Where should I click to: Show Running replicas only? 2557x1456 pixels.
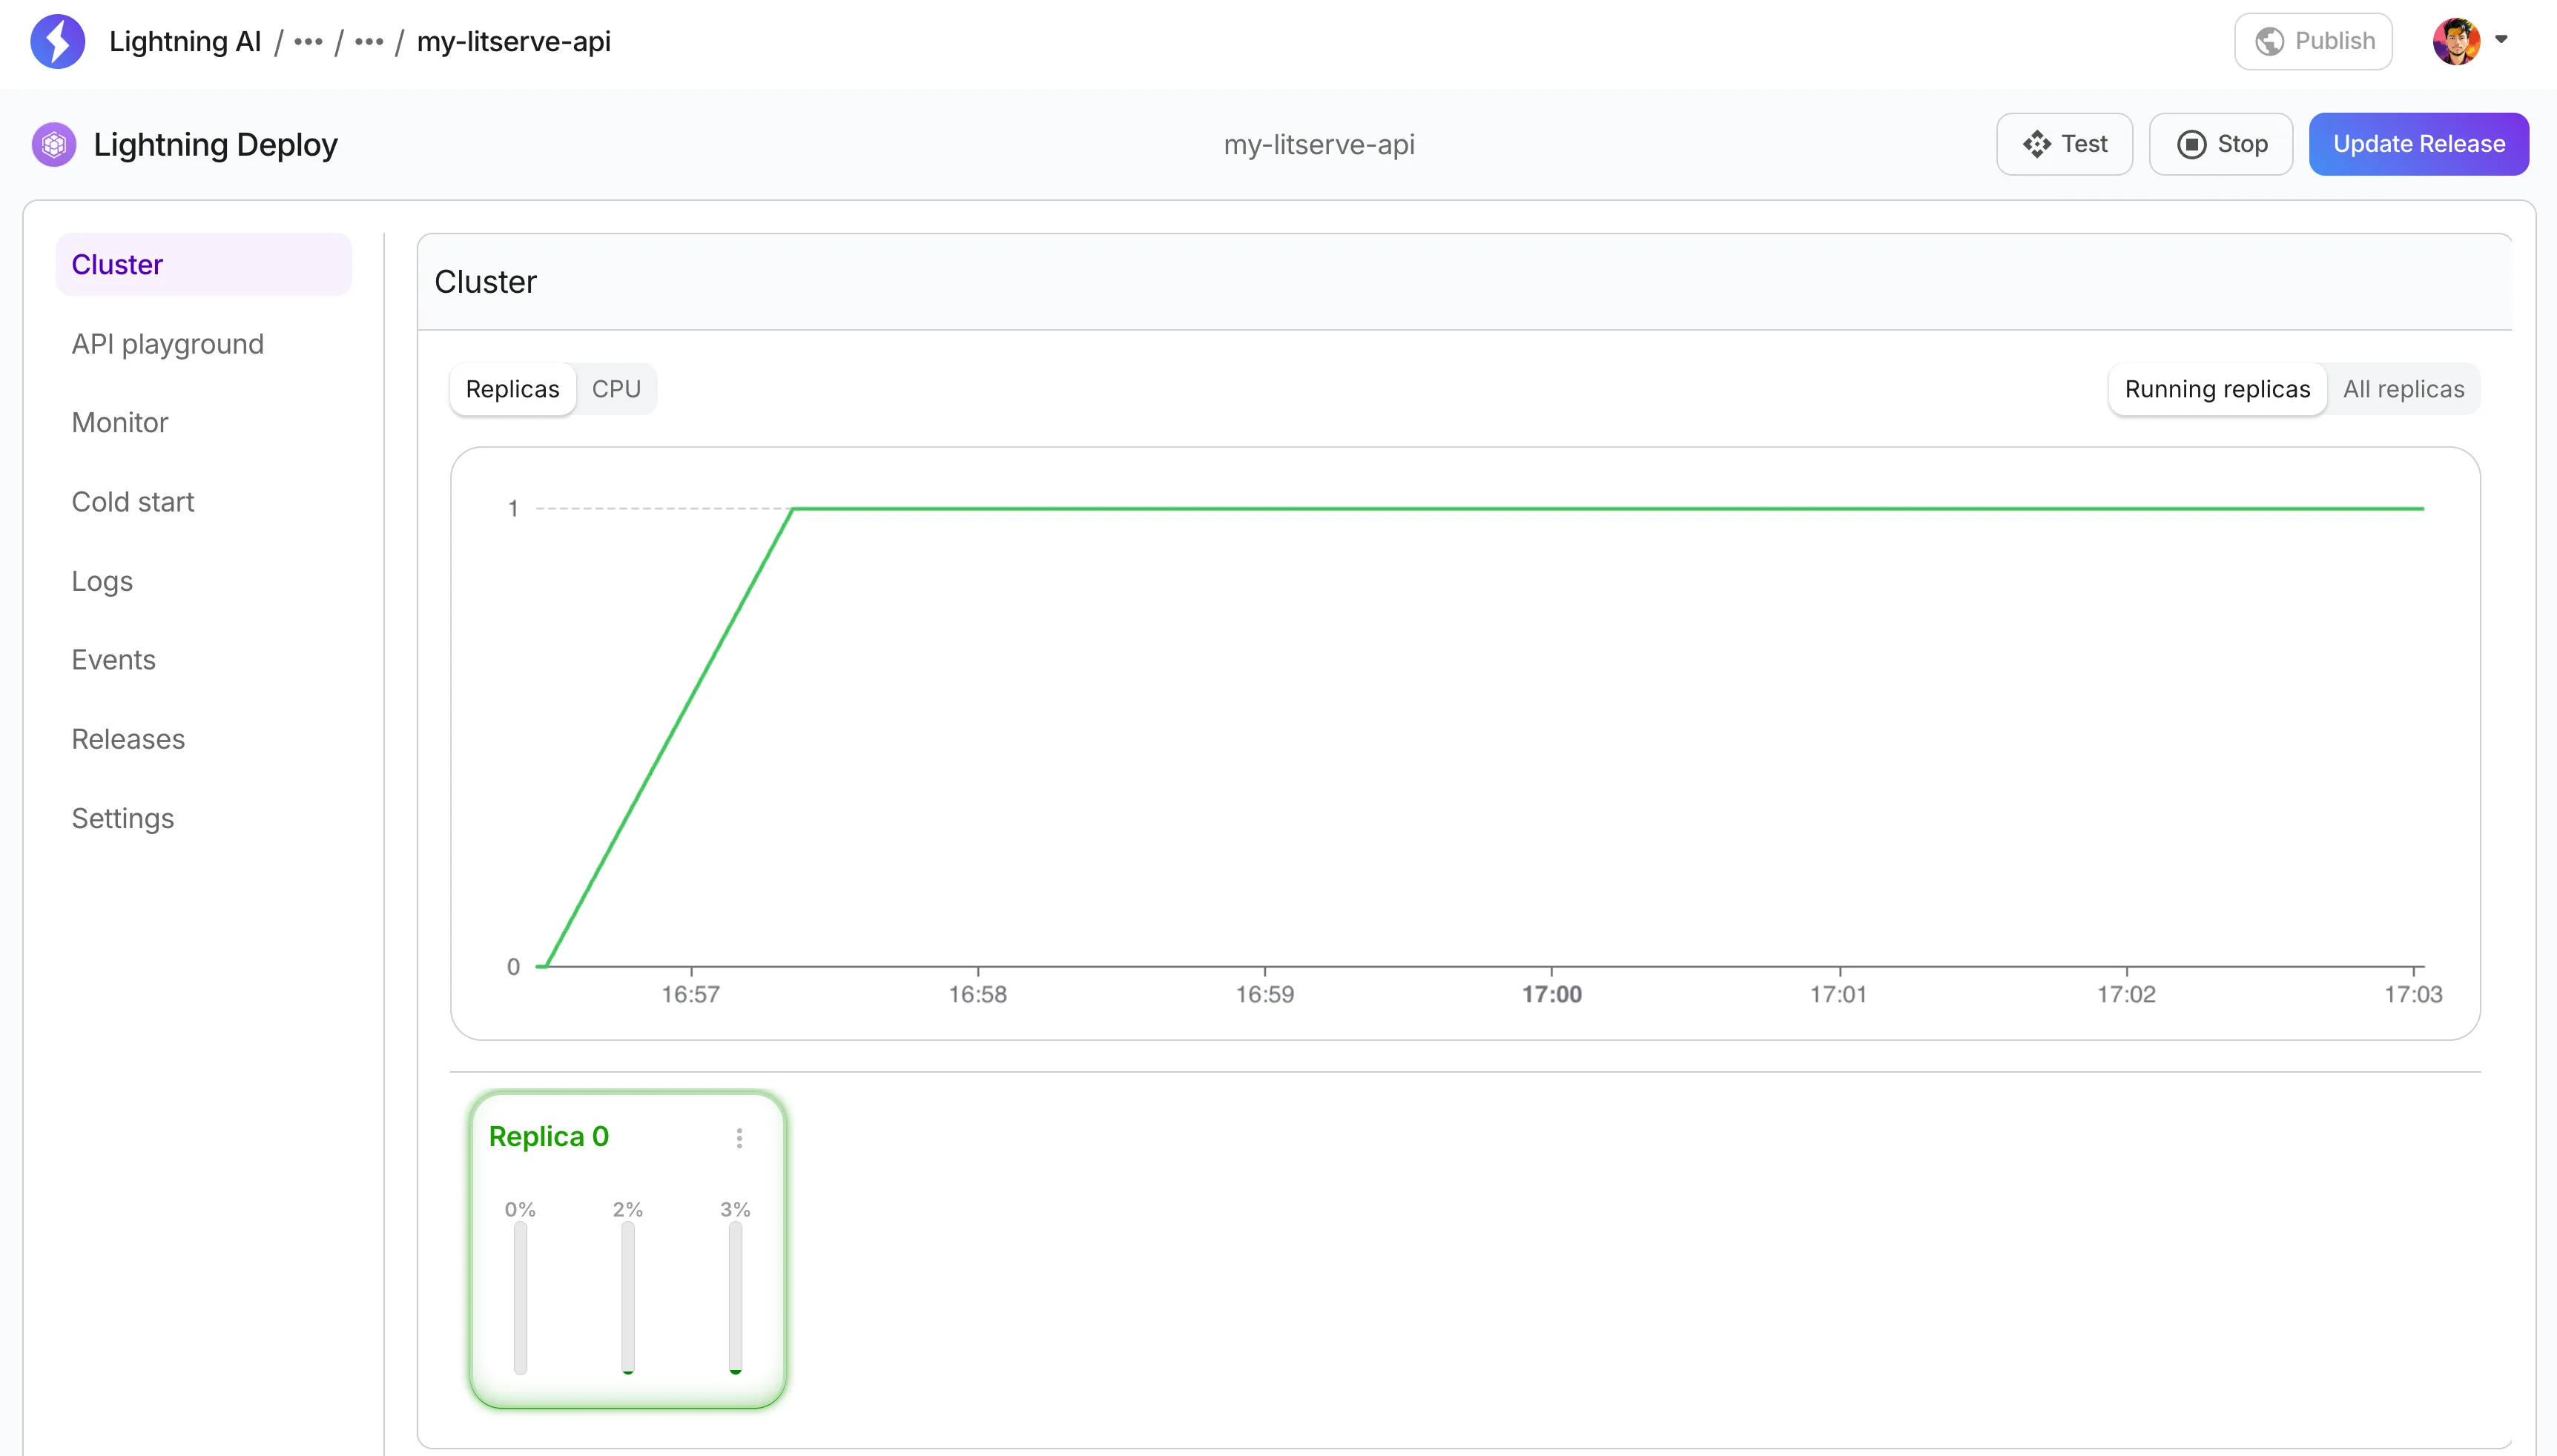pyautogui.click(x=2217, y=389)
